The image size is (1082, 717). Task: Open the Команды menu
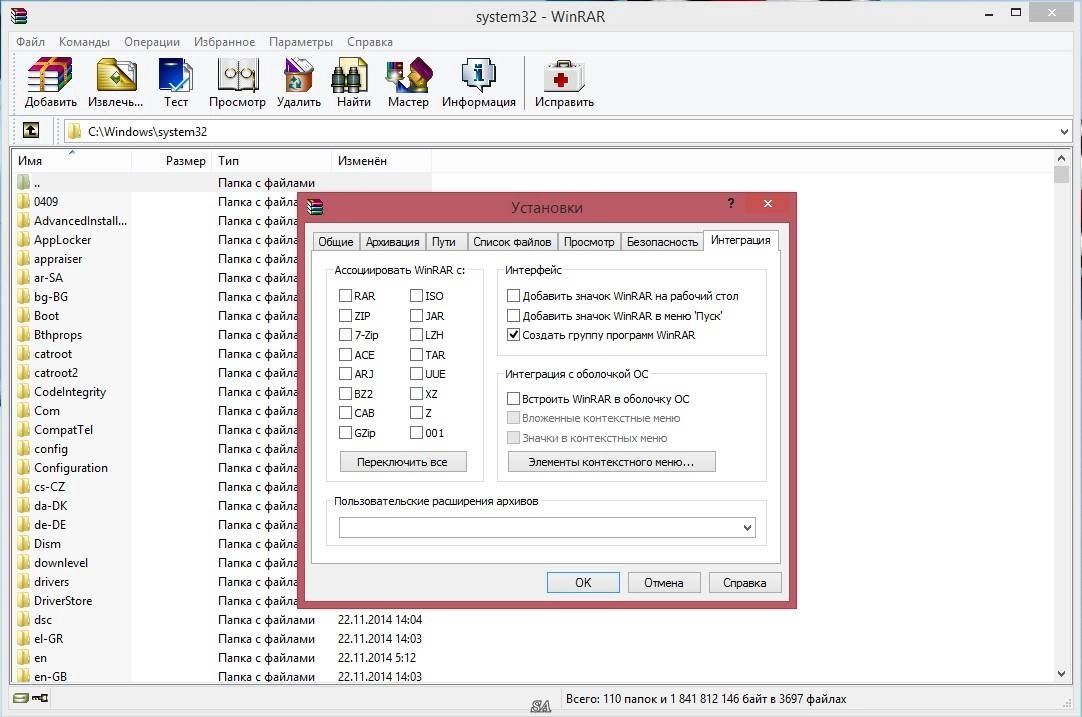pos(84,41)
